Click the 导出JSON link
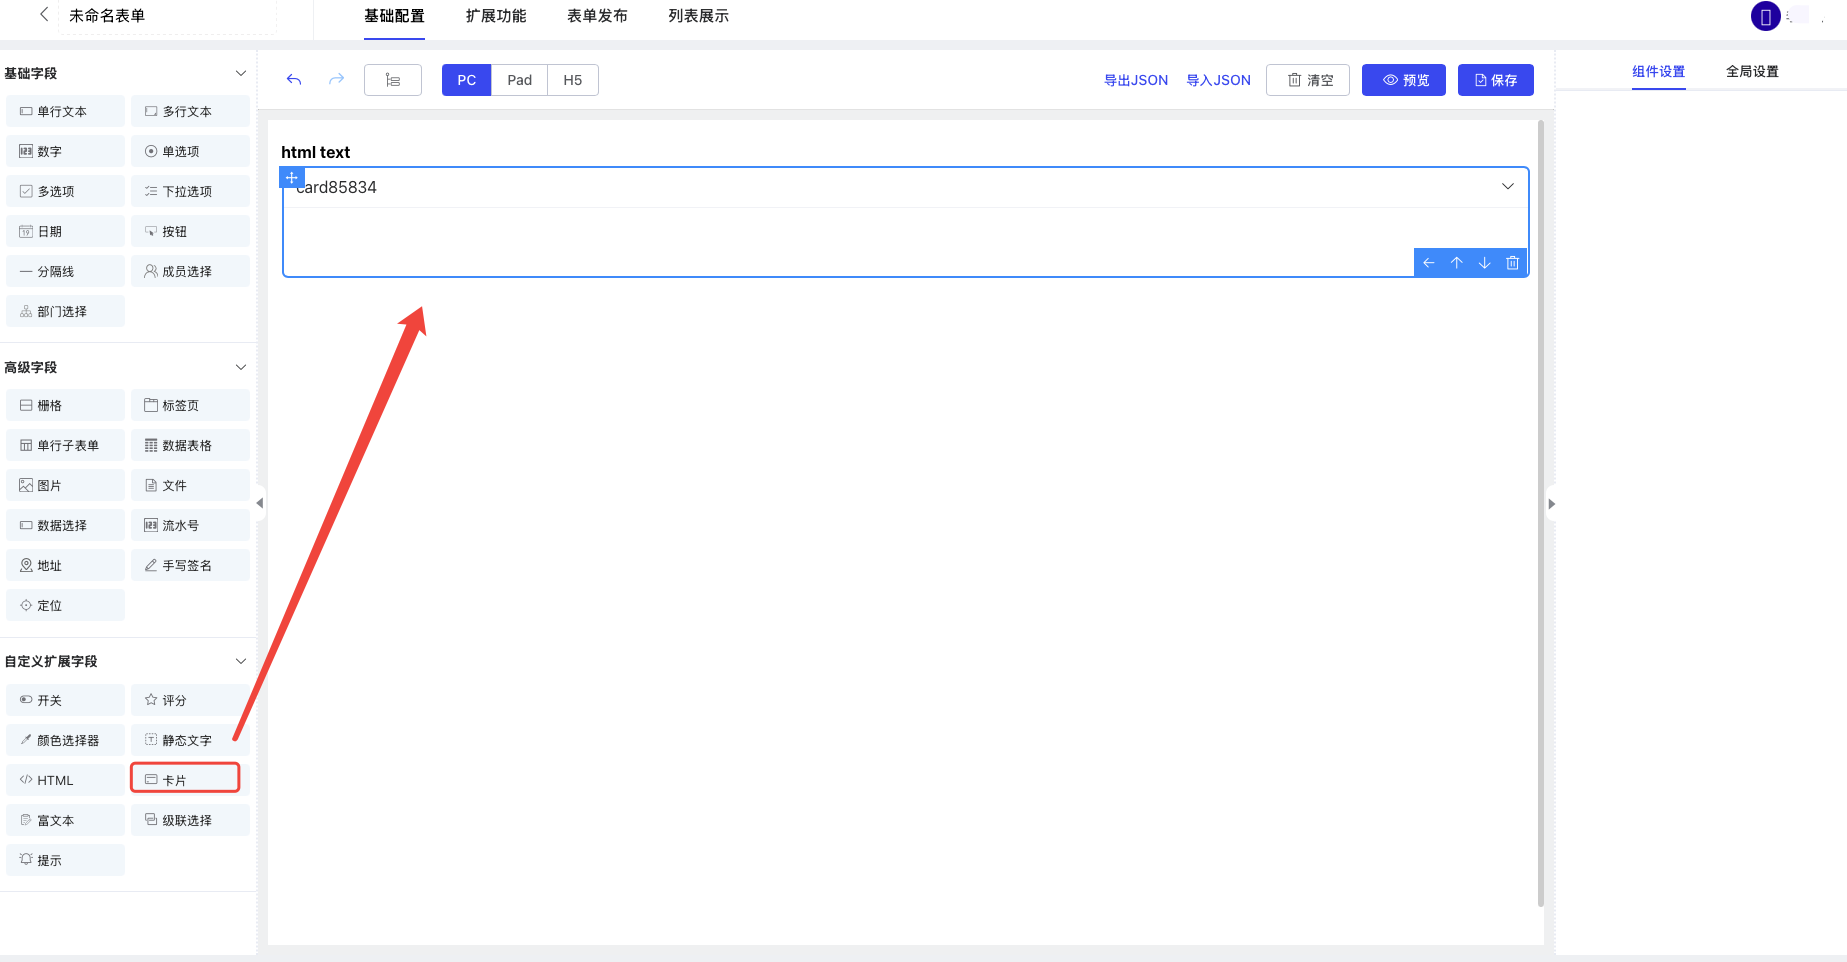The width and height of the screenshot is (1847, 962). (x=1135, y=80)
